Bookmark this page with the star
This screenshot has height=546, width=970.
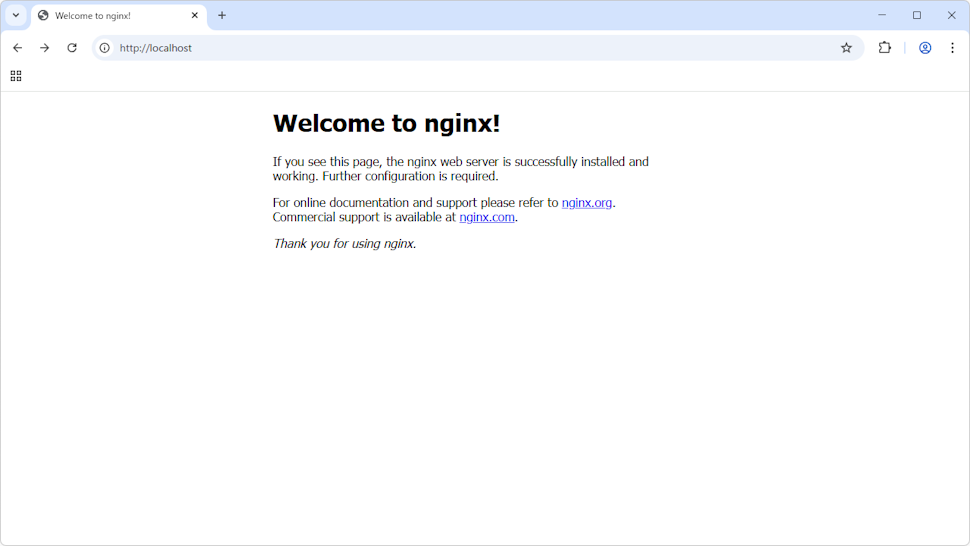pyautogui.click(x=846, y=48)
